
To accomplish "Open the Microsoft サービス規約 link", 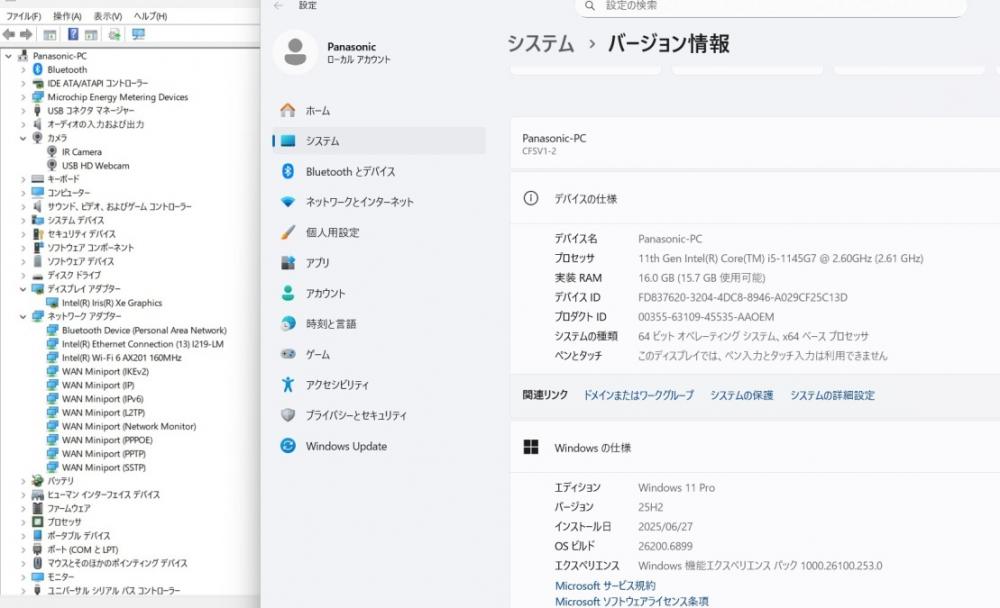I will point(605,585).
